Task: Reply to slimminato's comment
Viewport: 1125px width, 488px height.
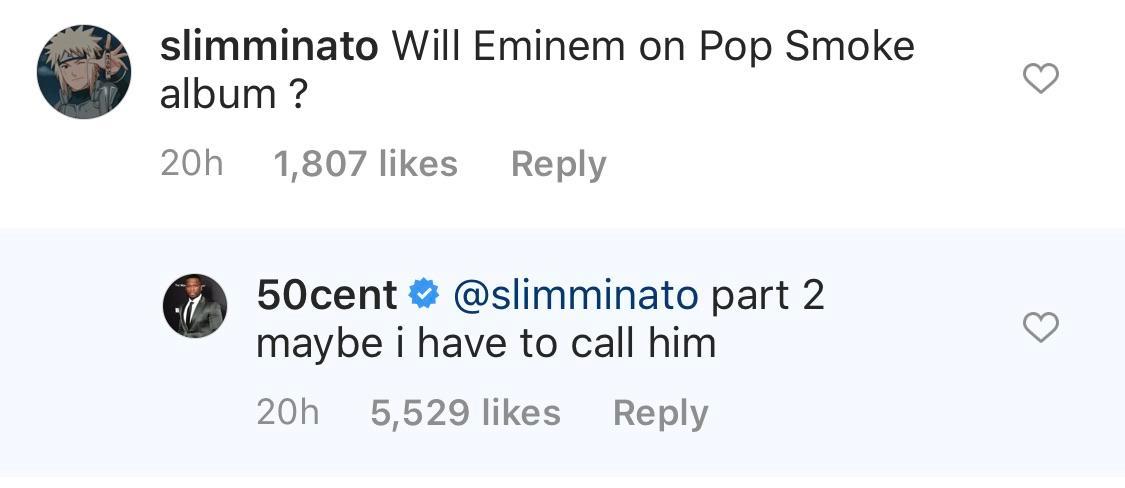Action: (558, 164)
